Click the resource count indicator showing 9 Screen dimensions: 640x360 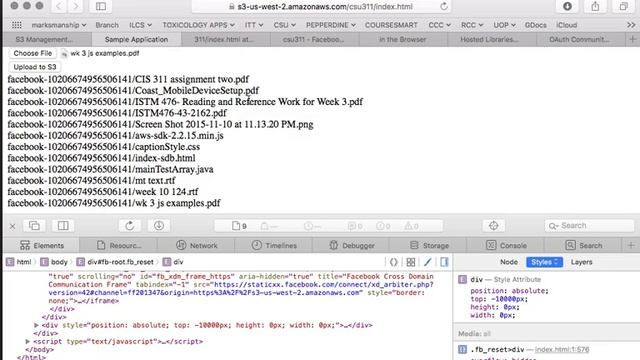[x=239, y=226]
